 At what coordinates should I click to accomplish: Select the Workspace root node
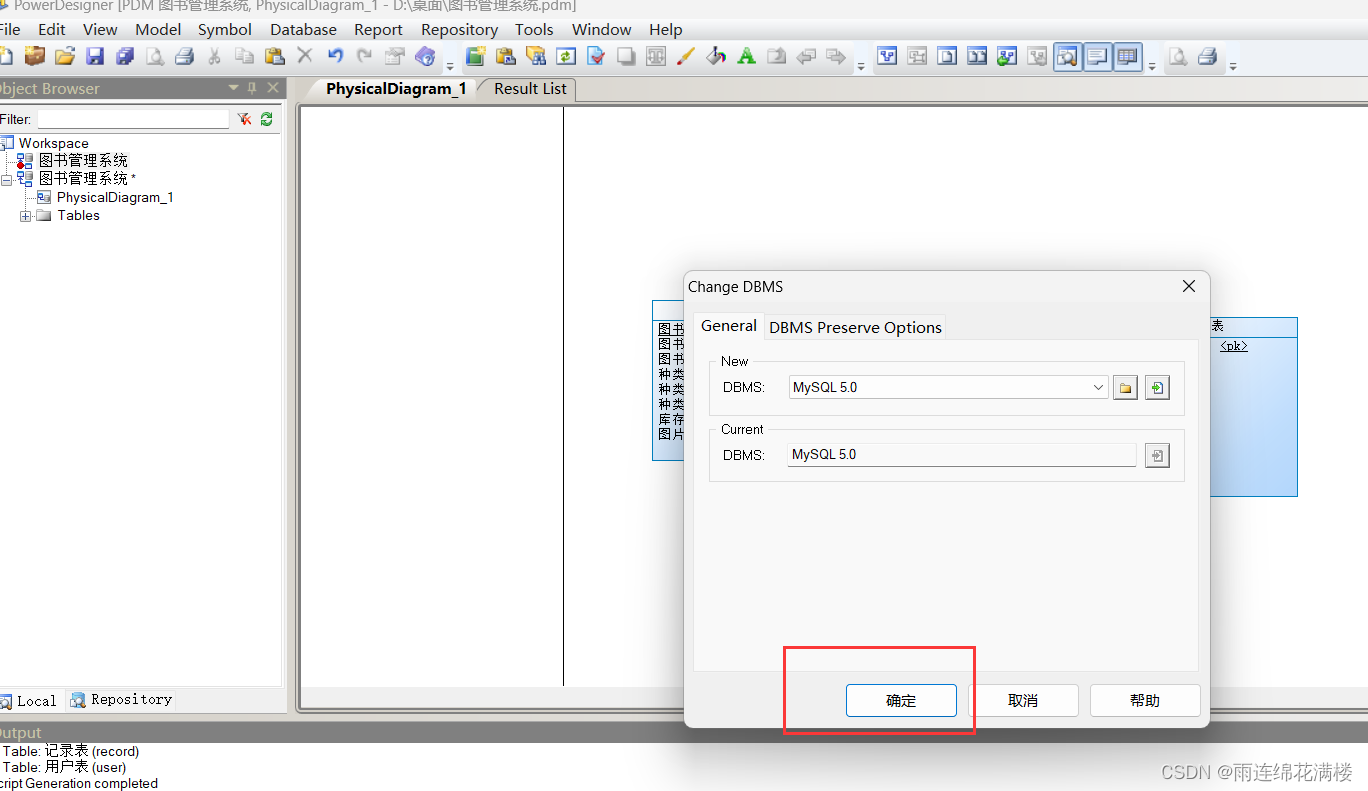point(53,143)
